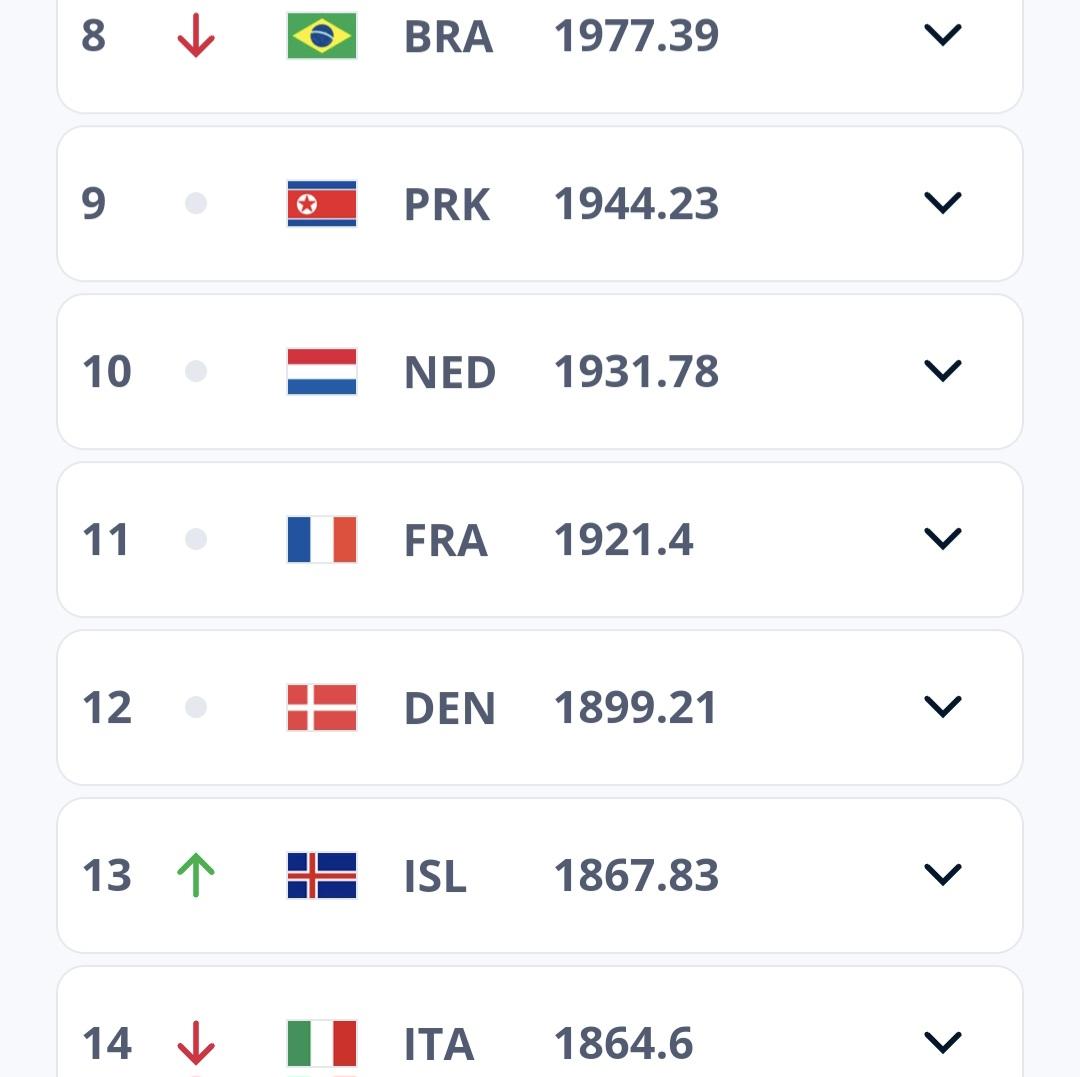Click the Italy flag icon

(x=322, y=1043)
